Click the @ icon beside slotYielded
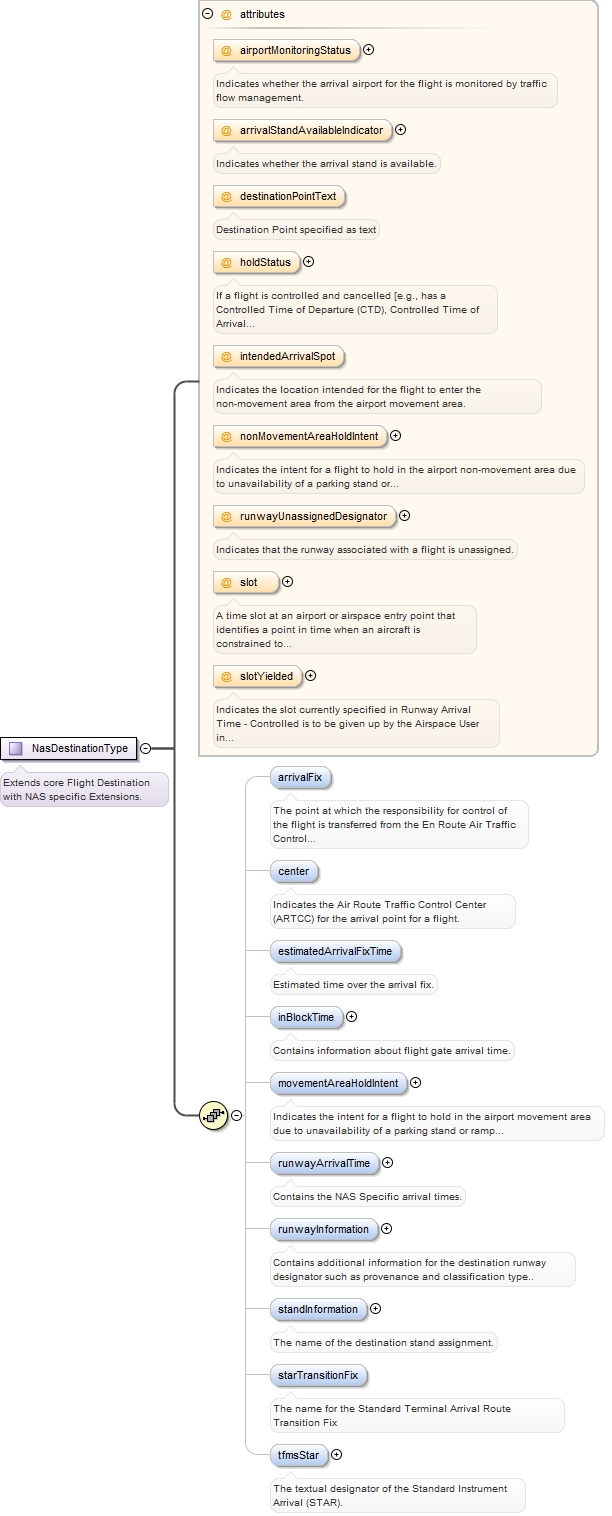Image resolution: width=612 pixels, height=1516 pixels. pyautogui.click(x=226, y=677)
